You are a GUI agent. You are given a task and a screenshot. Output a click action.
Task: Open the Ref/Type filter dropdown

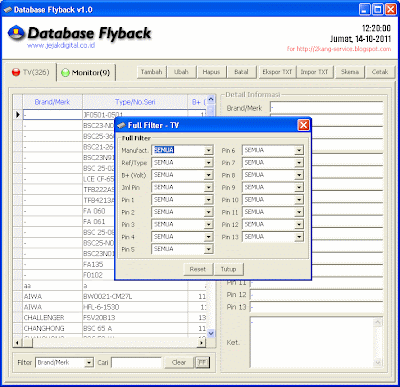pos(208,163)
